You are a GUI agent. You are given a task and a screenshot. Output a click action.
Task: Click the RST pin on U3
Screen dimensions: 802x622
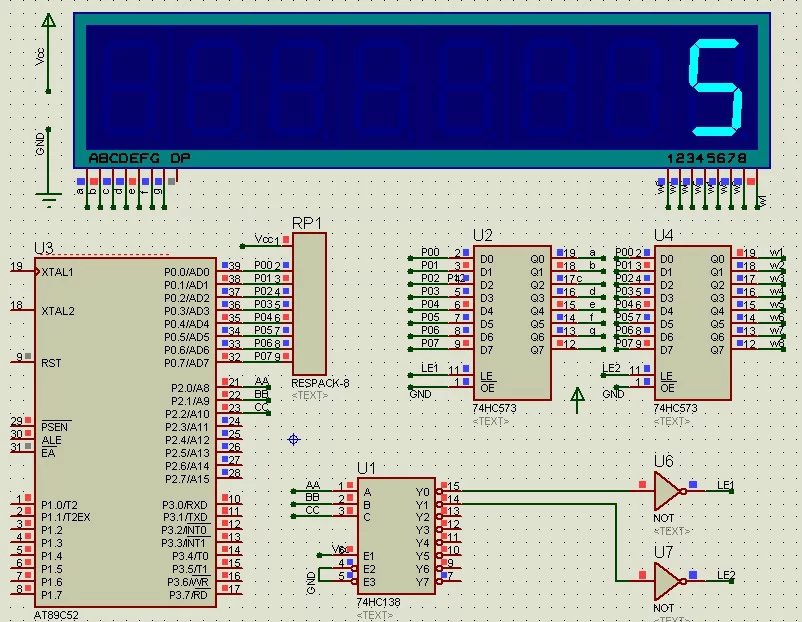pos(51,363)
